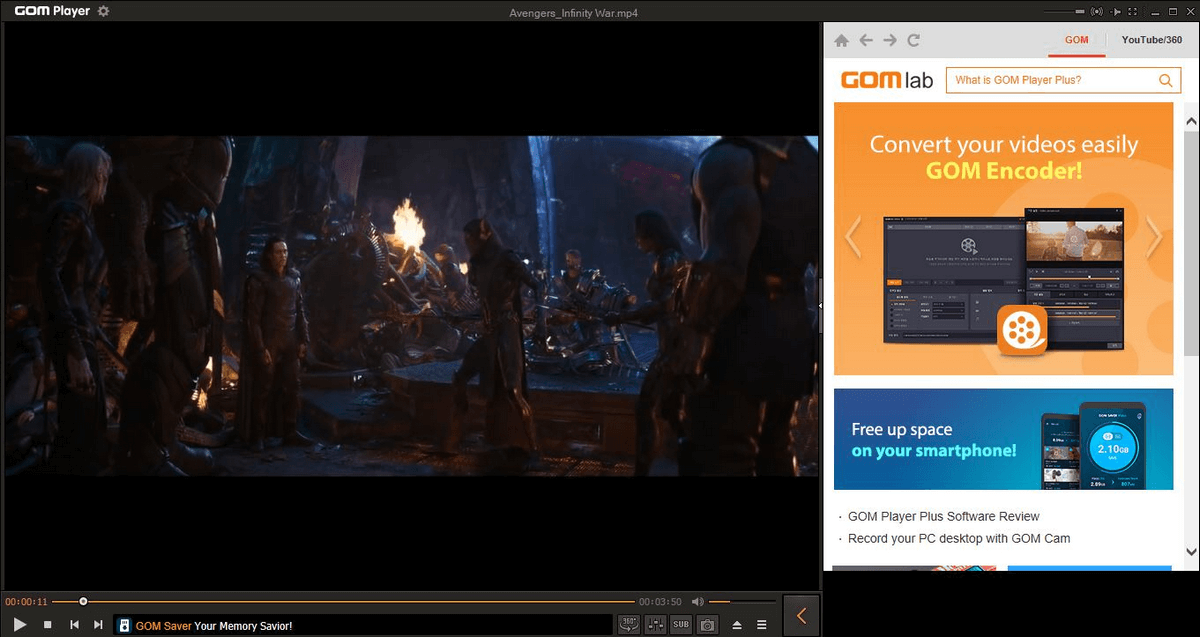Open the 360 degree video mode icon

629,625
